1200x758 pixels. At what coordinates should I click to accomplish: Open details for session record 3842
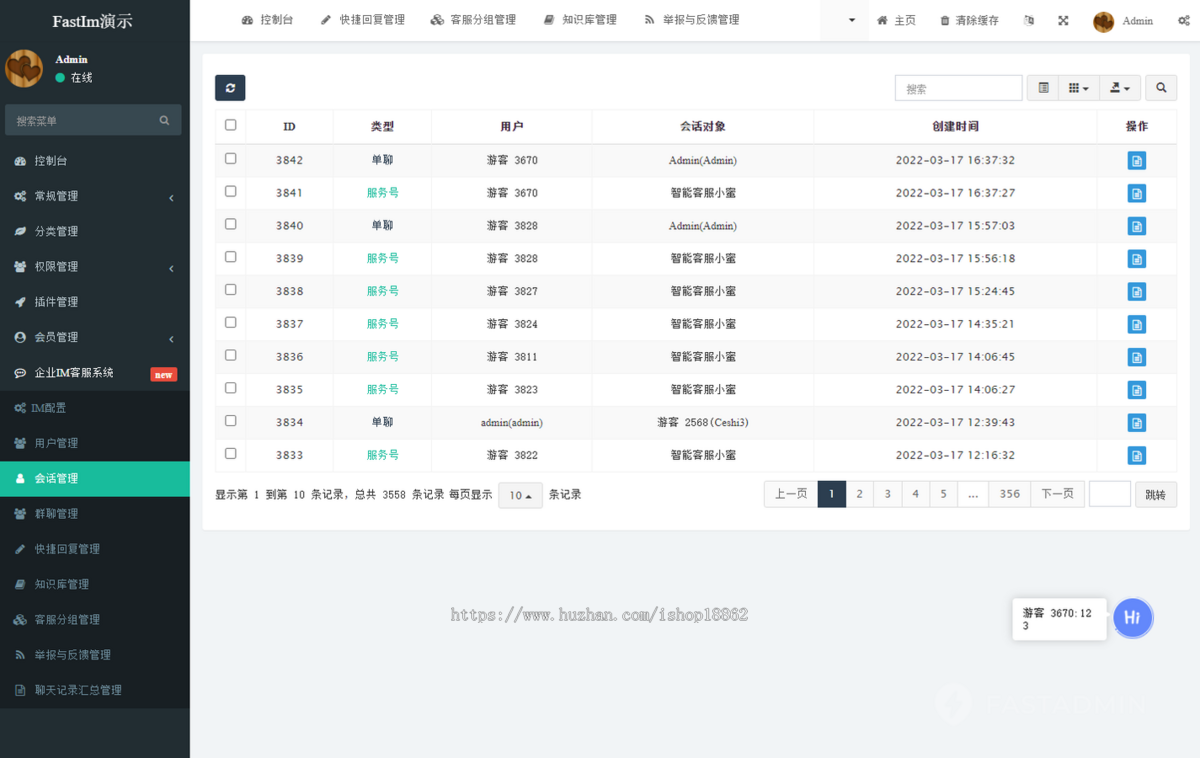point(1136,160)
